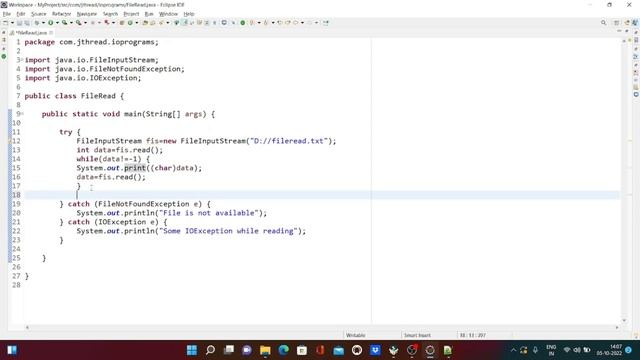The width and height of the screenshot is (640, 360).
Task: Collapse the imports fold at line 3
Action: [22, 60]
